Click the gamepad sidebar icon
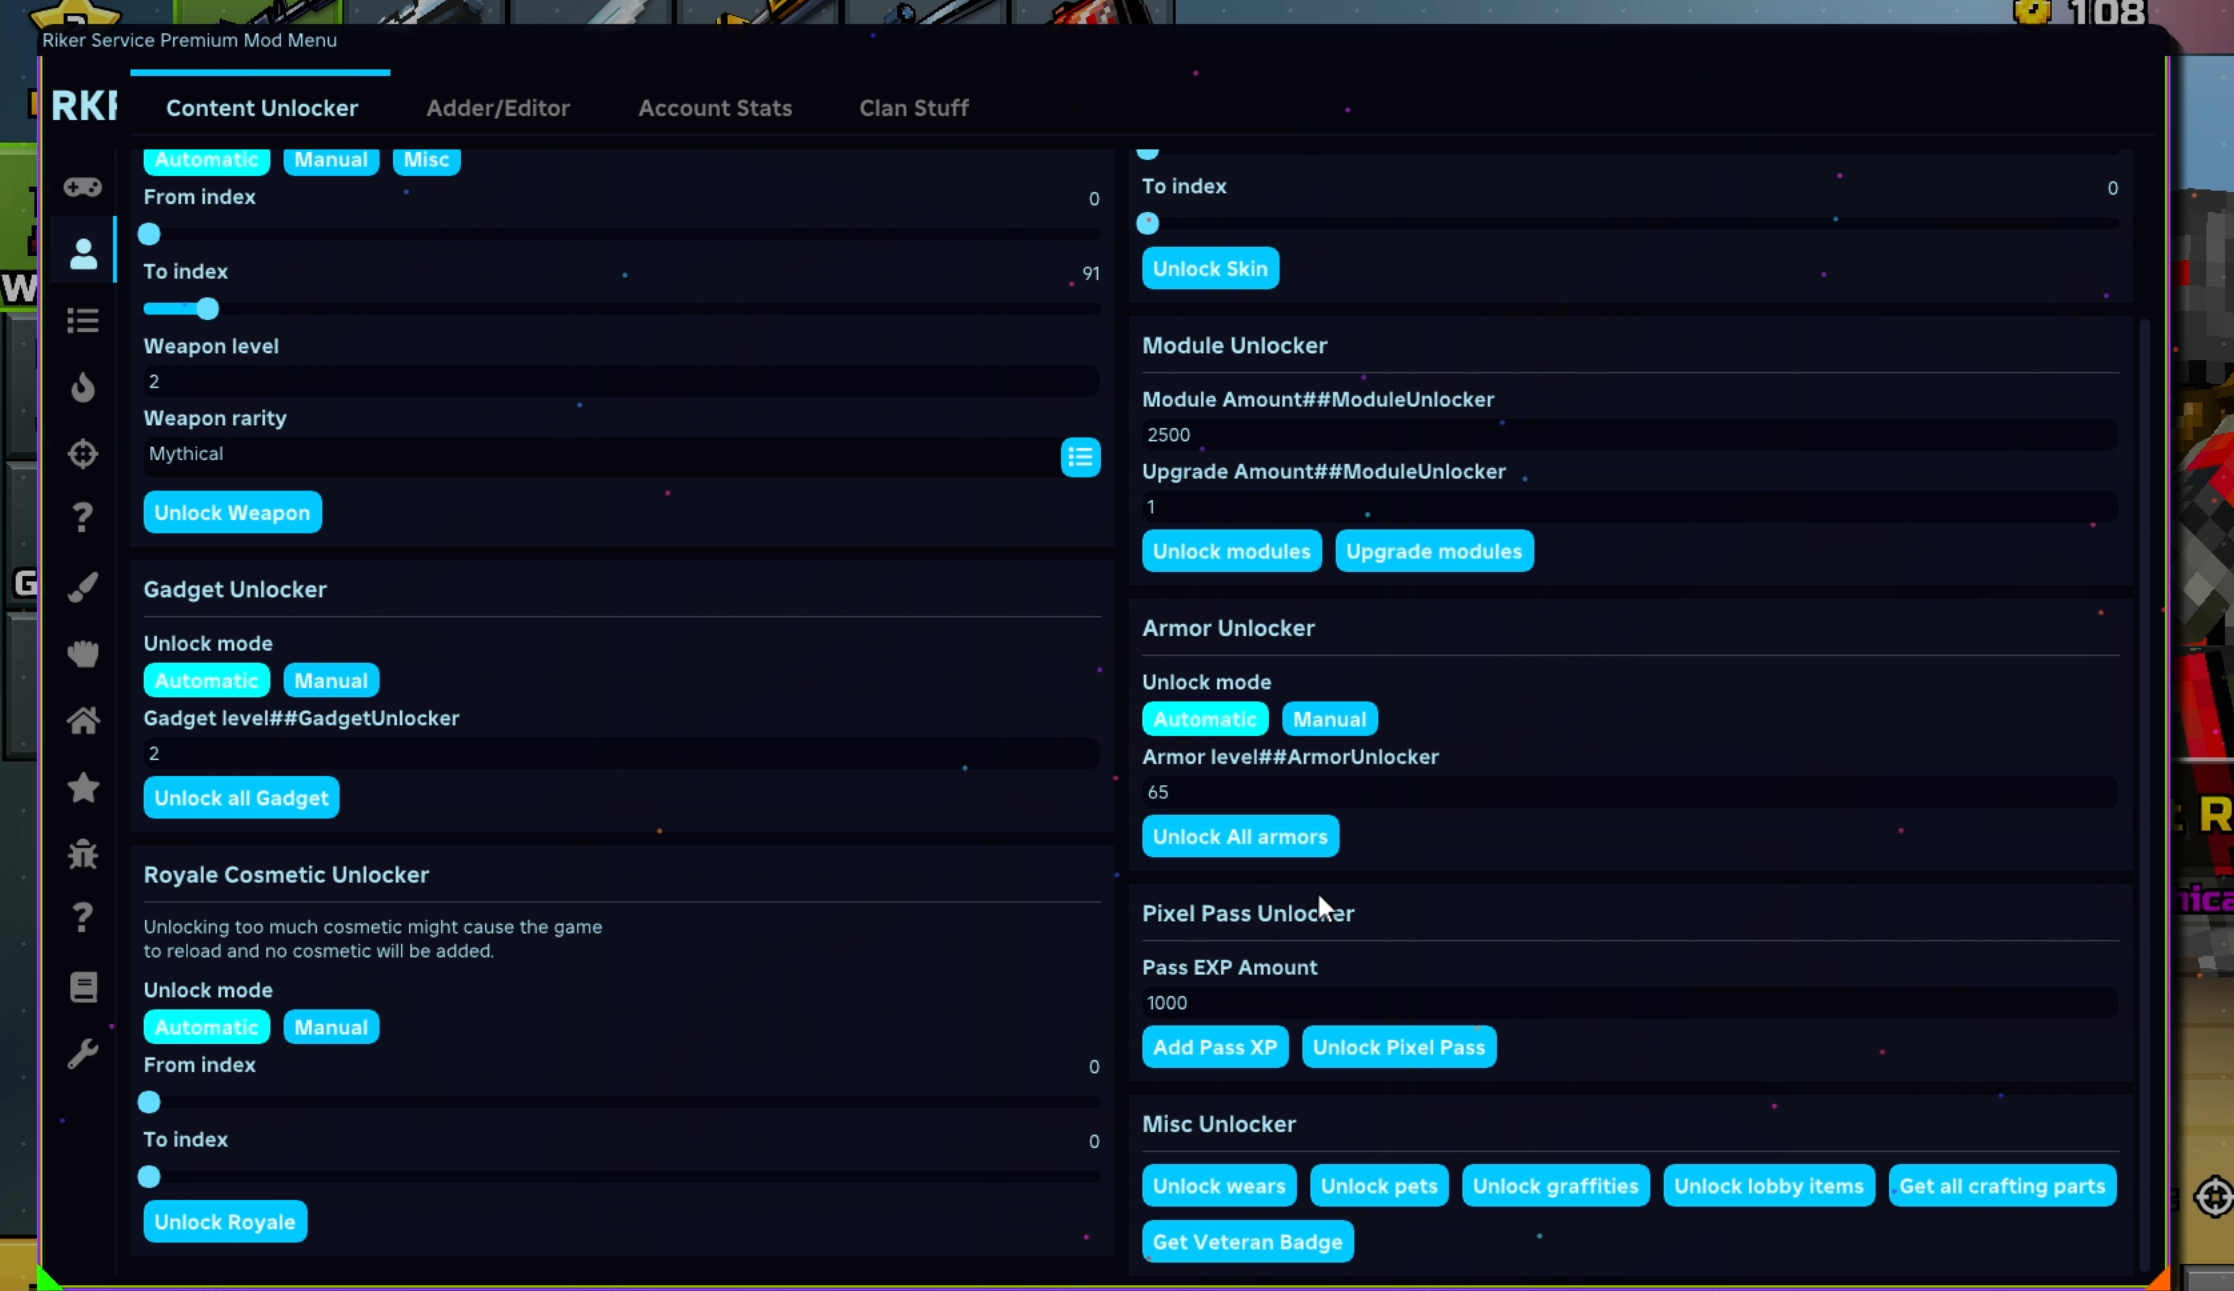 point(83,187)
